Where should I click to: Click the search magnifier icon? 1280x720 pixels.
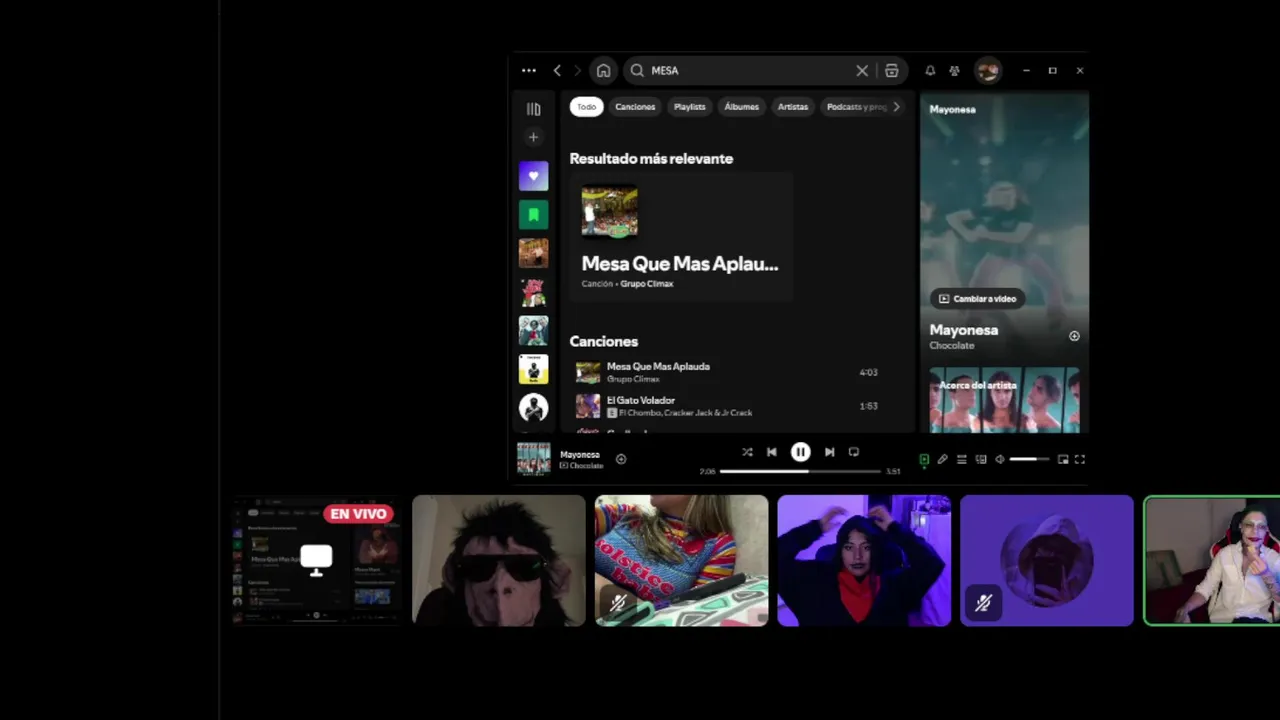[637, 71]
